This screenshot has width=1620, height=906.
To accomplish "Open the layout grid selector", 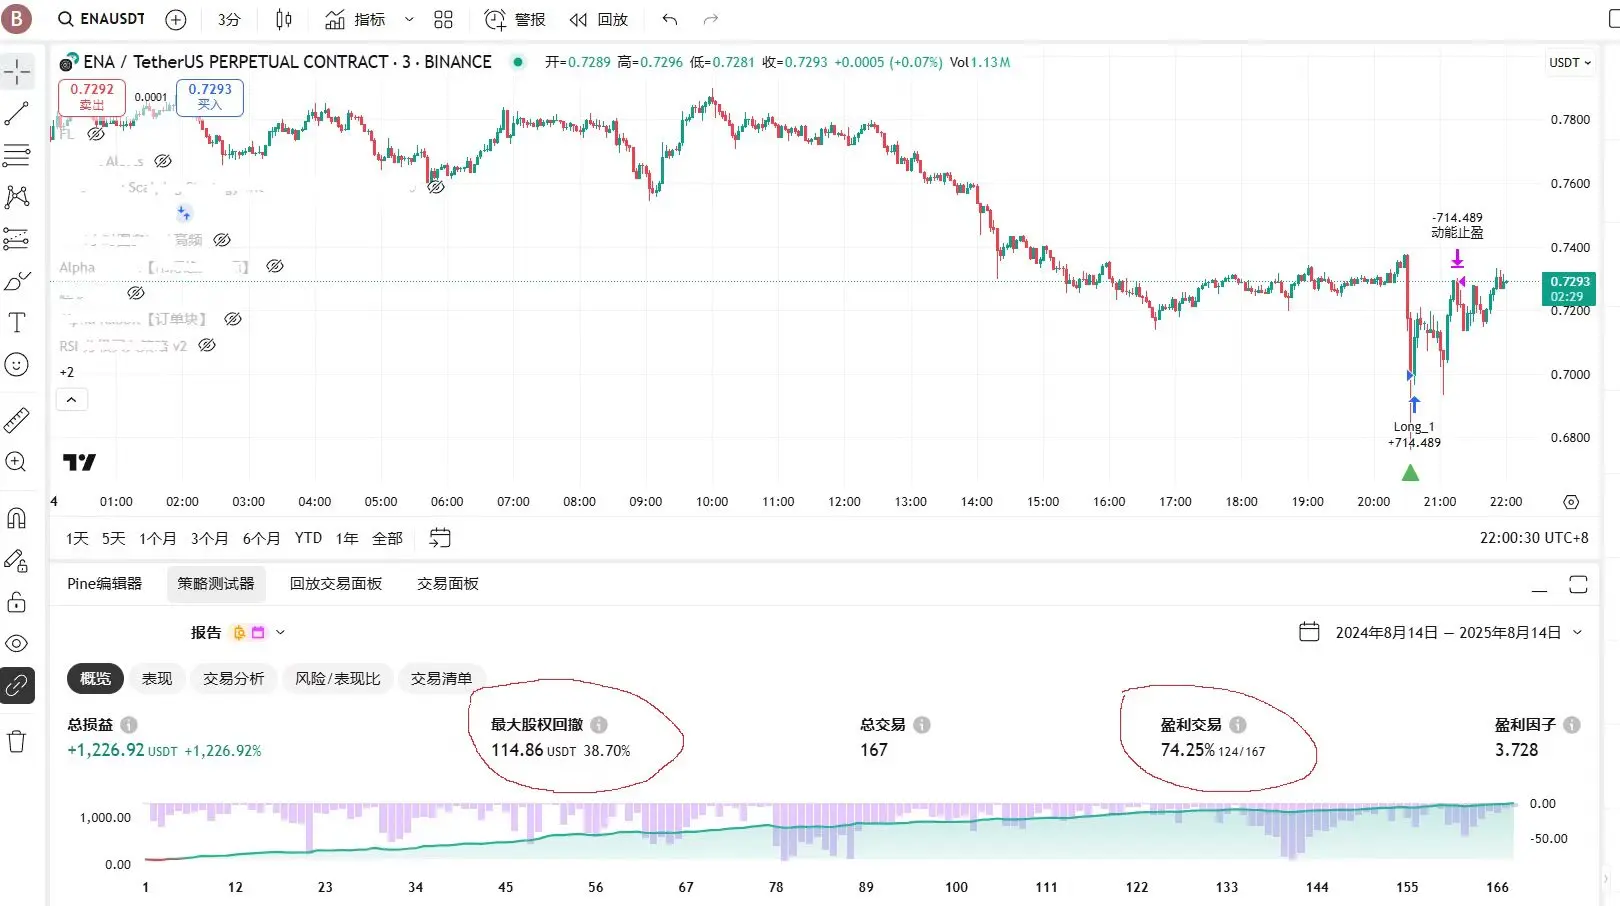I will (444, 19).
